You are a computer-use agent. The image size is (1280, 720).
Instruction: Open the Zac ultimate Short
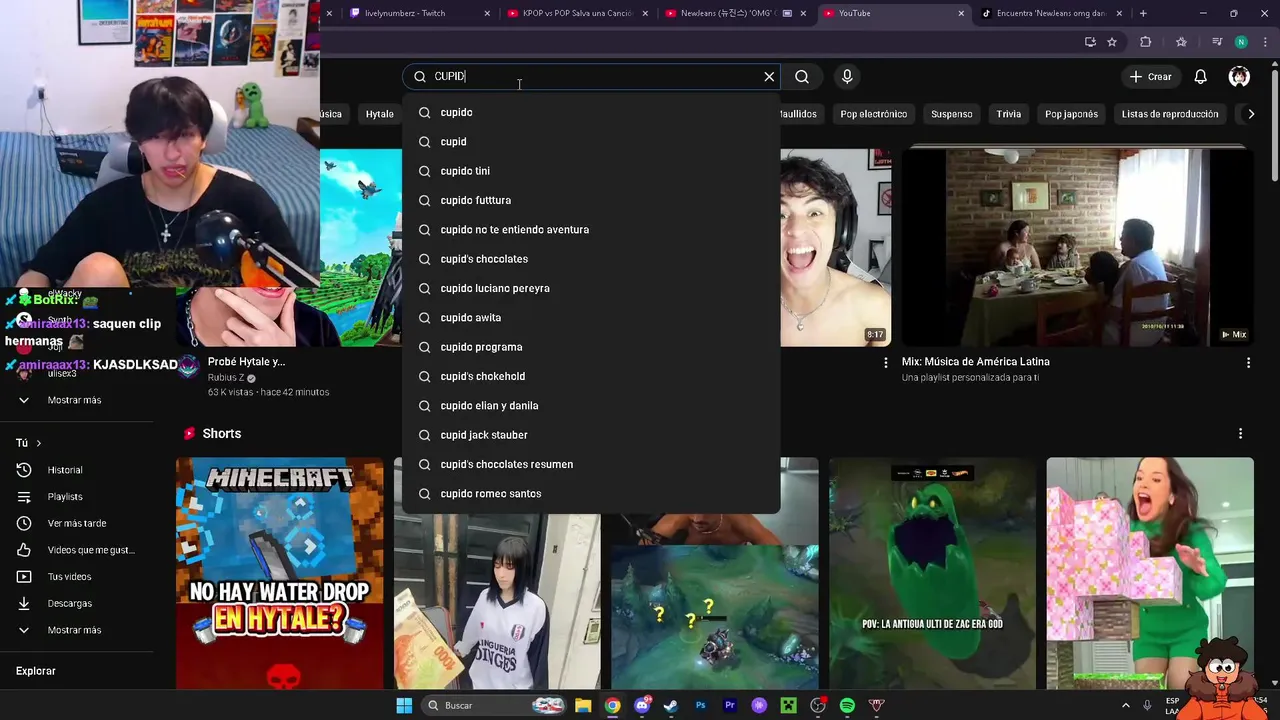[x=932, y=573]
